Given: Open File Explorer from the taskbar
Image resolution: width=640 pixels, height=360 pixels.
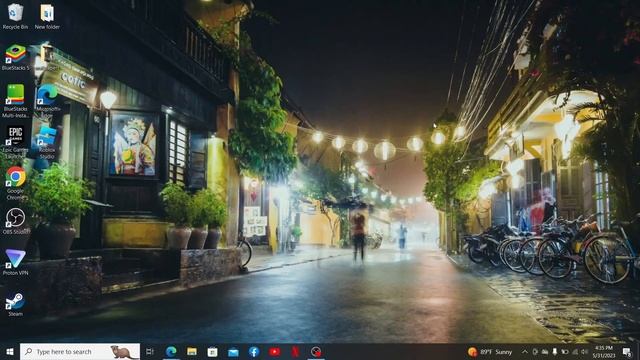Looking at the screenshot, I should click(x=192, y=351).
